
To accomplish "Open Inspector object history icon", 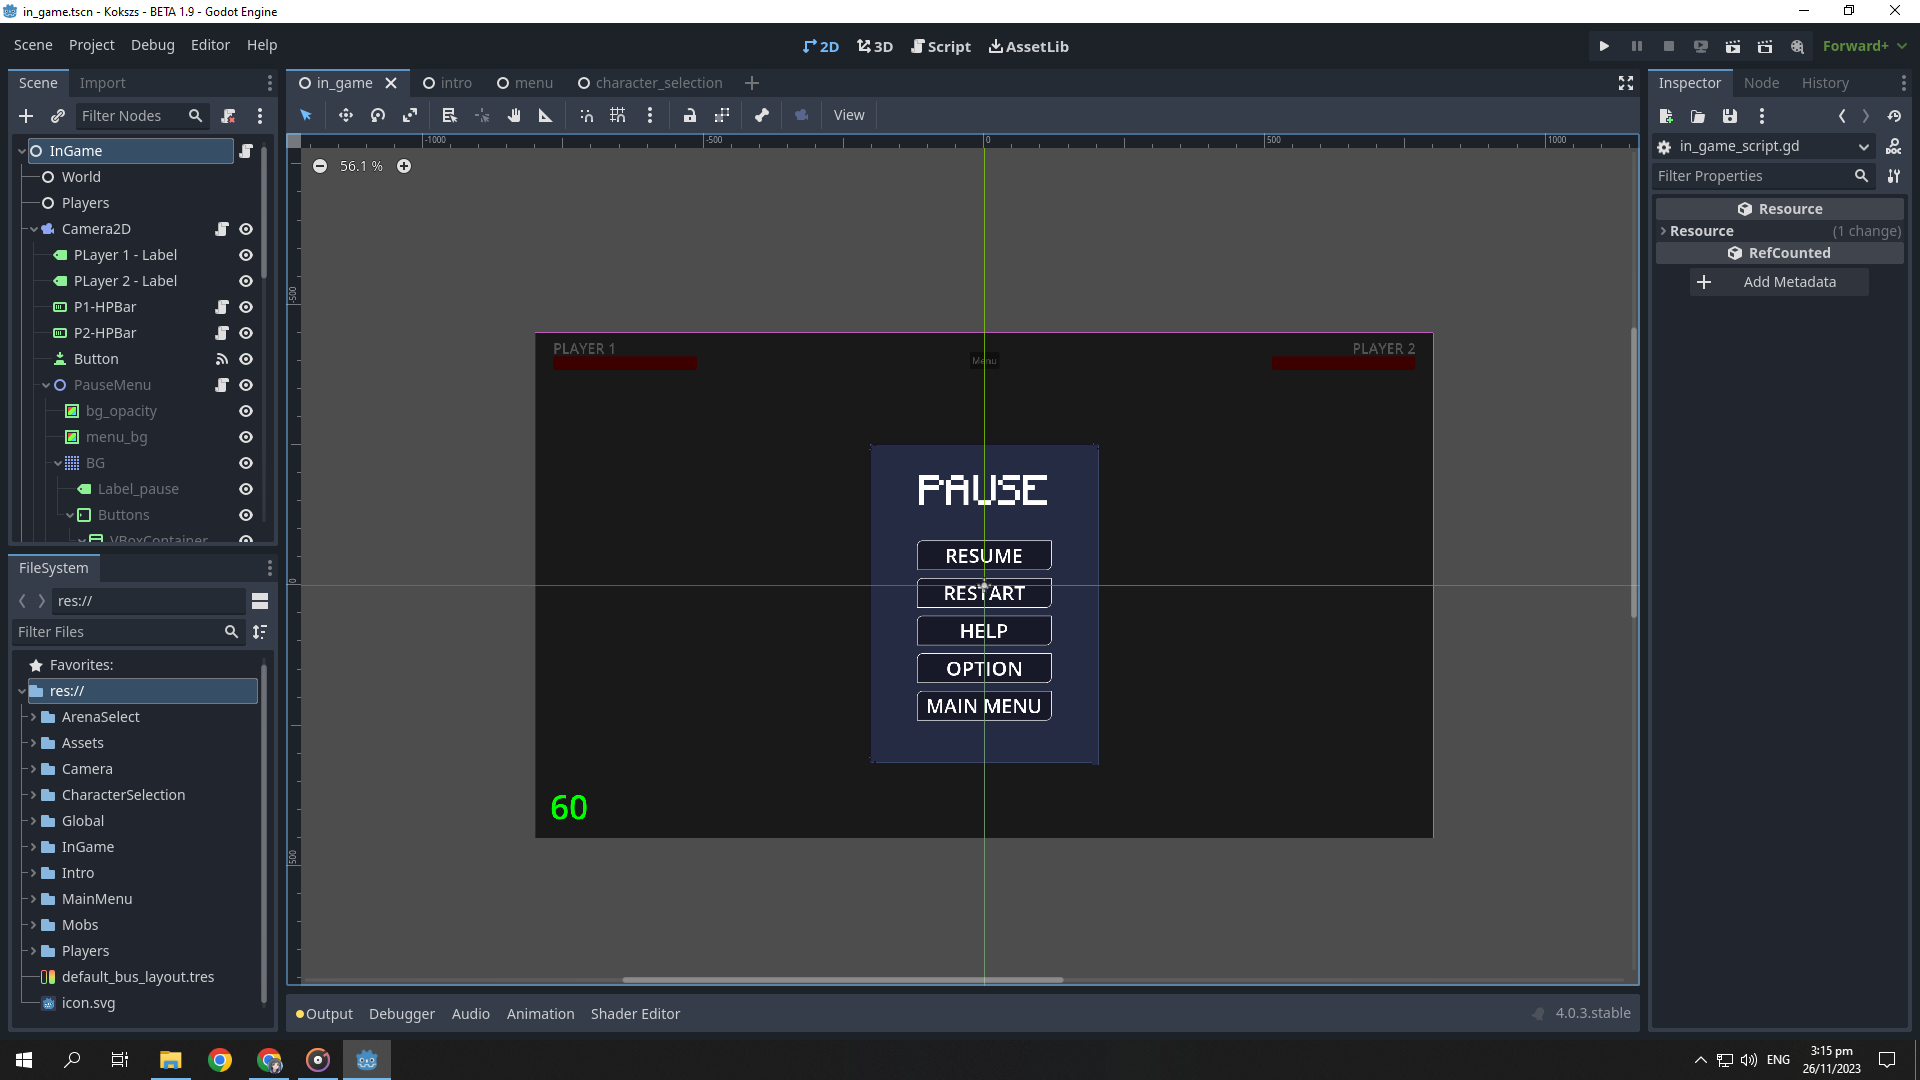I will 1894,116.
